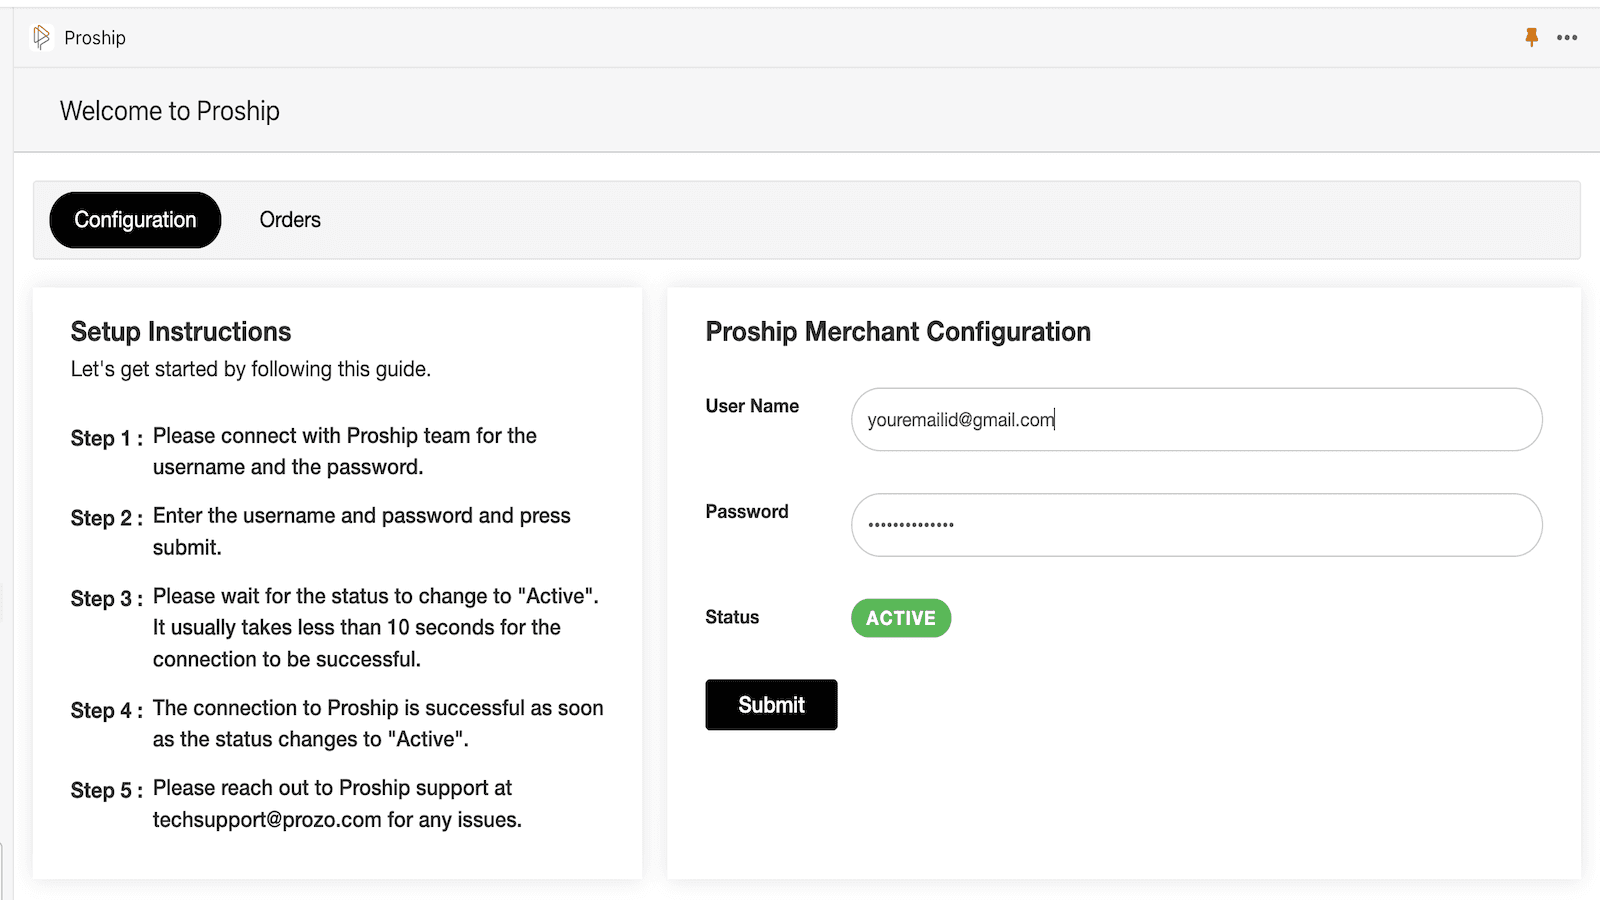The height and width of the screenshot is (900, 1600).
Task: Click the Step 1 label
Action: pos(106,438)
